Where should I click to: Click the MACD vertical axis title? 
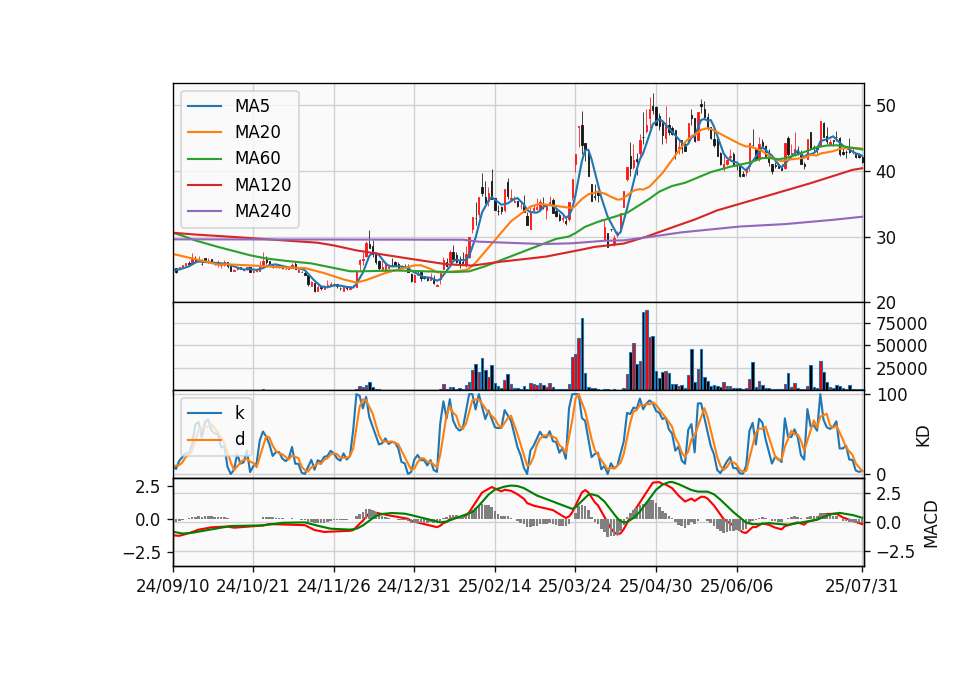[x=931, y=524]
